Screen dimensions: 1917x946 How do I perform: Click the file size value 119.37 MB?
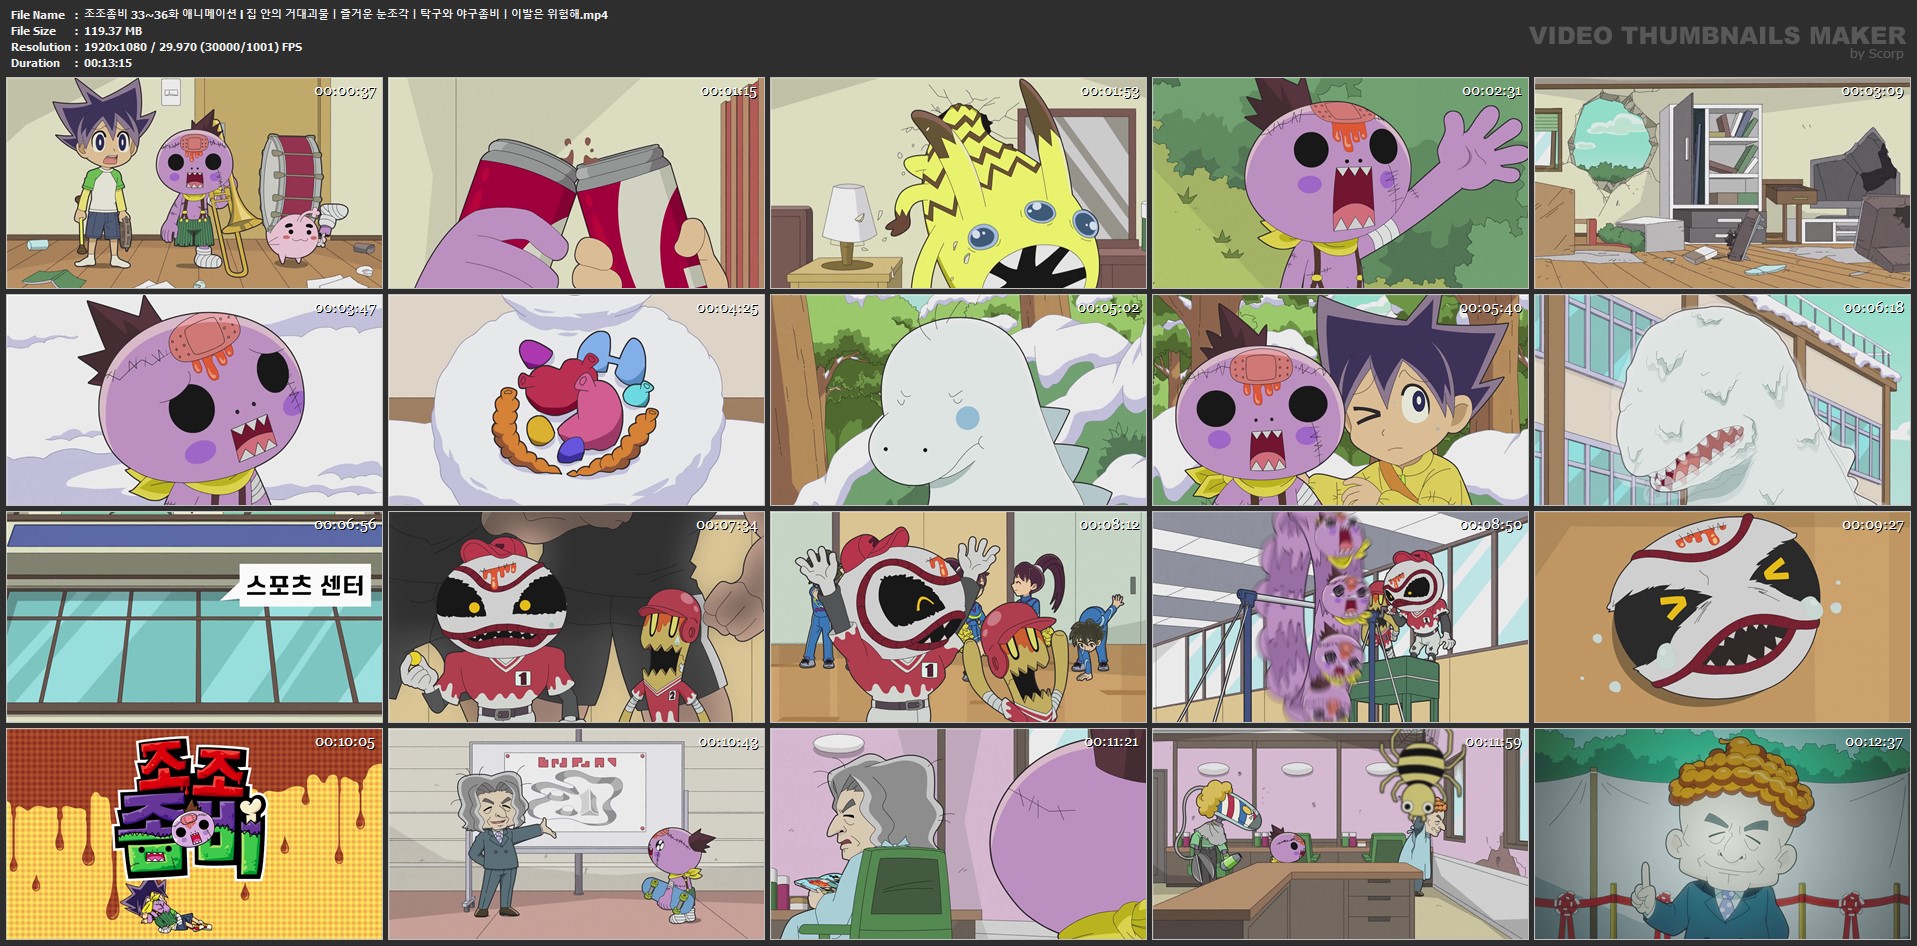(x=113, y=31)
